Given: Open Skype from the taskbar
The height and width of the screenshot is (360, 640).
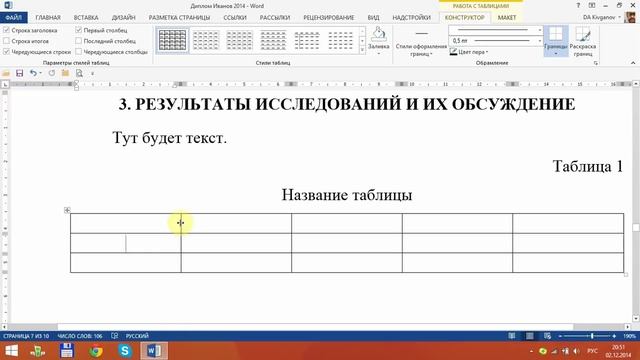Looking at the screenshot, I should pos(124,351).
